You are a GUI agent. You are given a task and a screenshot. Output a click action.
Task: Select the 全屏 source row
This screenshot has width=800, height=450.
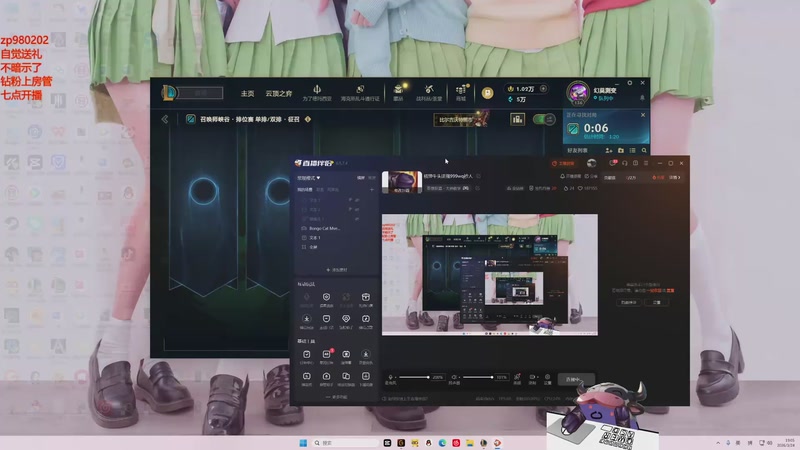click(337, 247)
